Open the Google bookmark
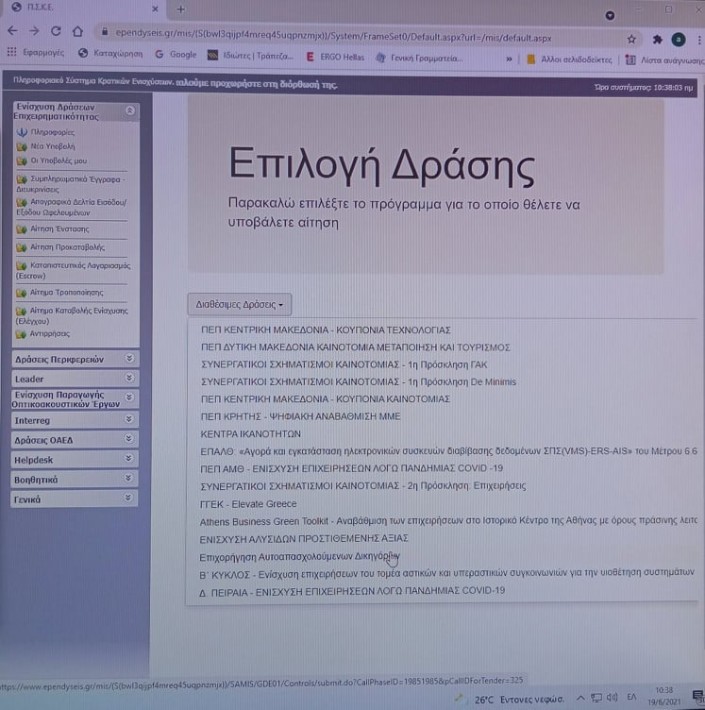The width and height of the screenshot is (705, 710). (176, 54)
